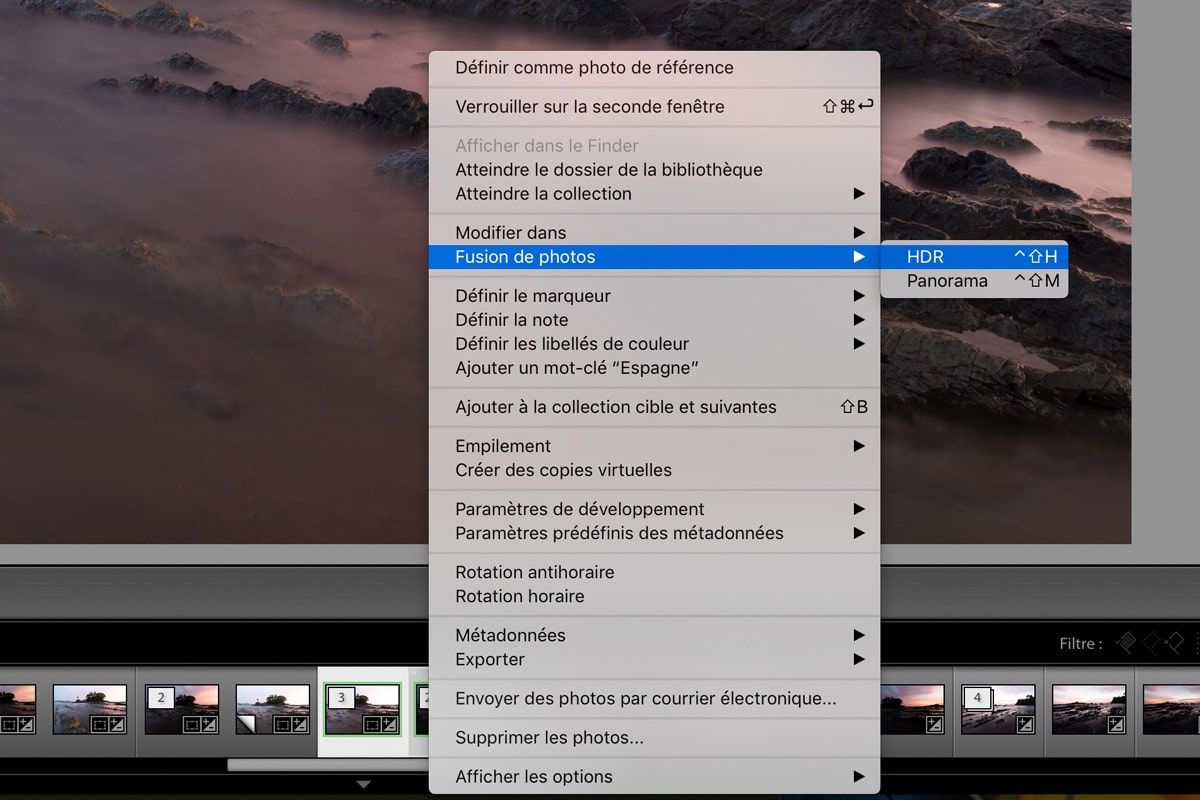The width and height of the screenshot is (1200, 800).
Task: Click develop adjustments badge on stack 2 thumbnail
Action: 209,724
